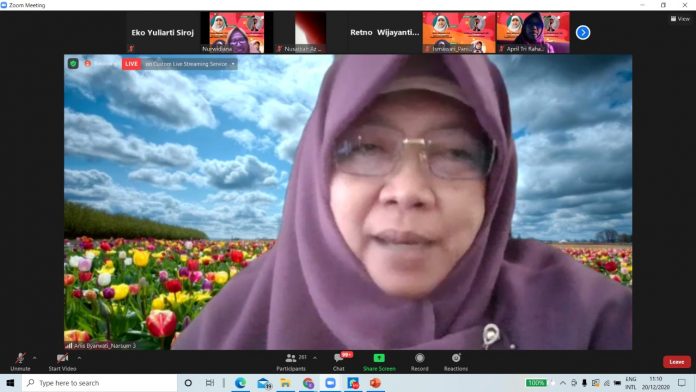This screenshot has height=392, width=696.
Task: Open Chrome from the taskbar
Action: 308,383
